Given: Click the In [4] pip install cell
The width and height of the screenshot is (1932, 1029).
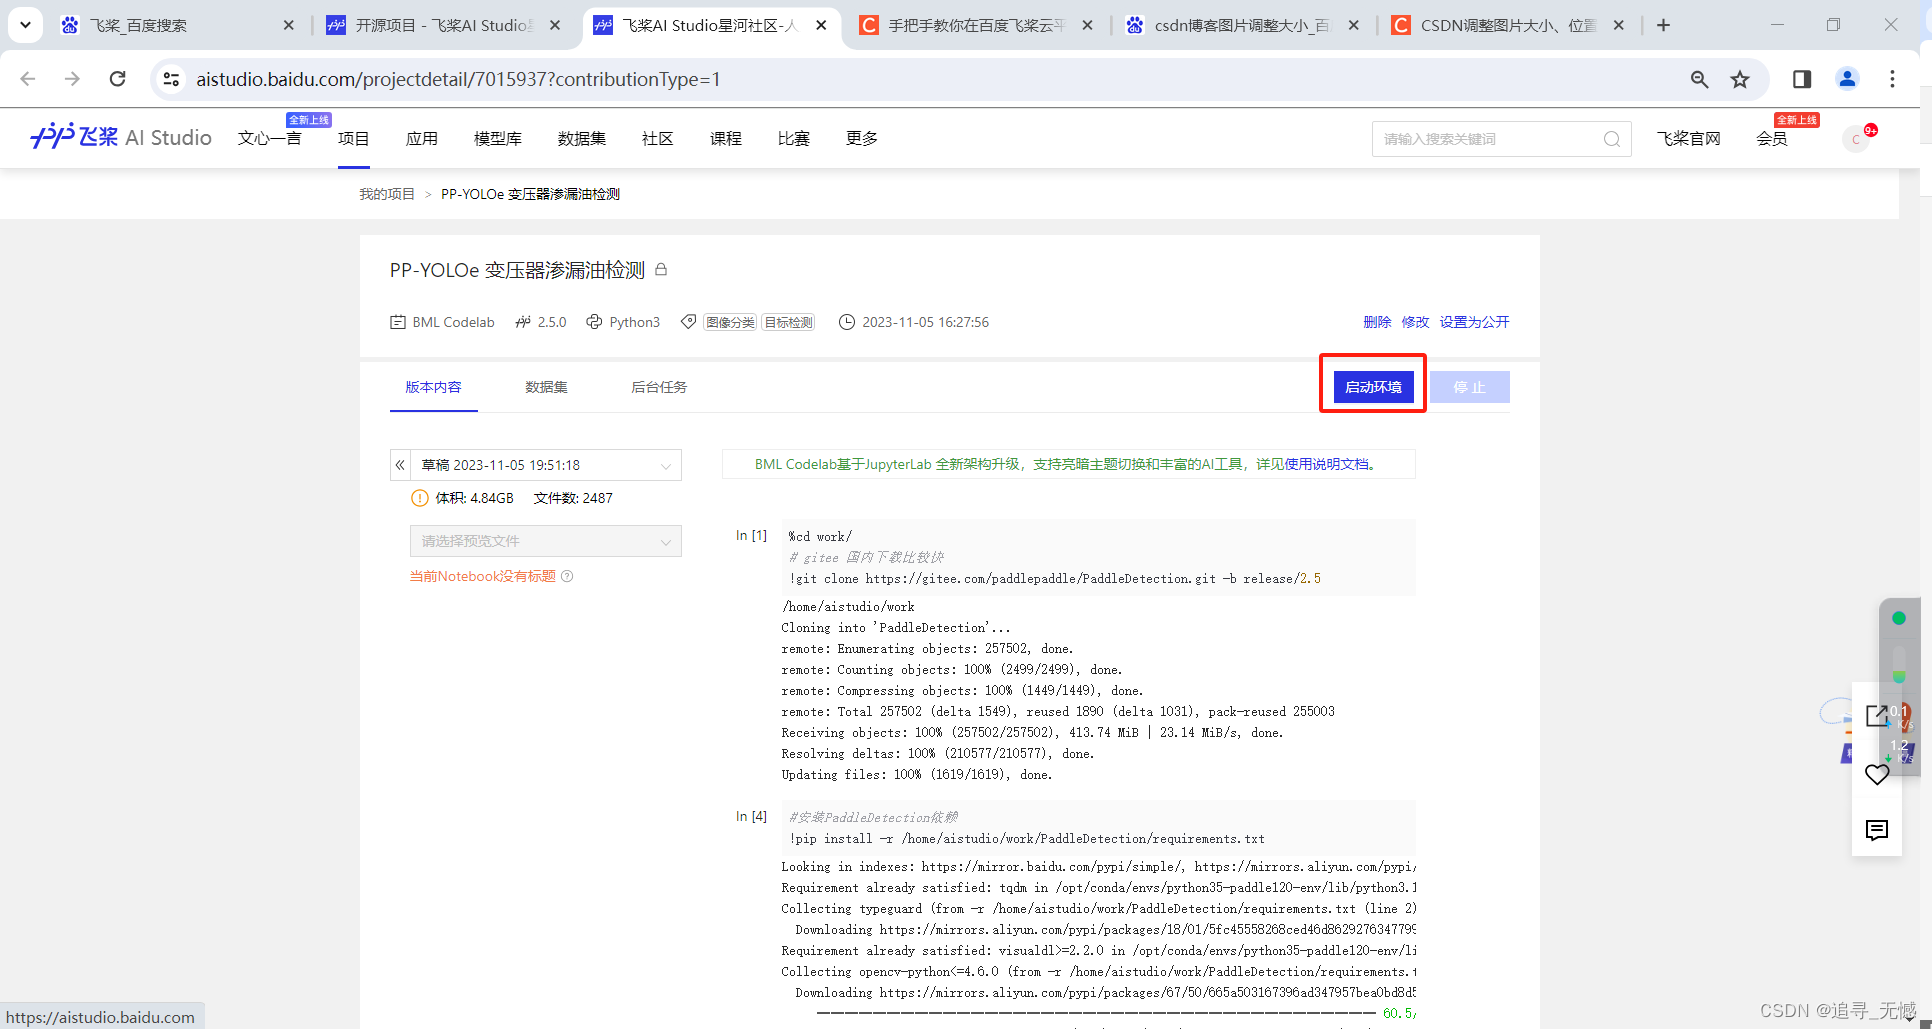Looking at the screenshot, I should 1099,828.
